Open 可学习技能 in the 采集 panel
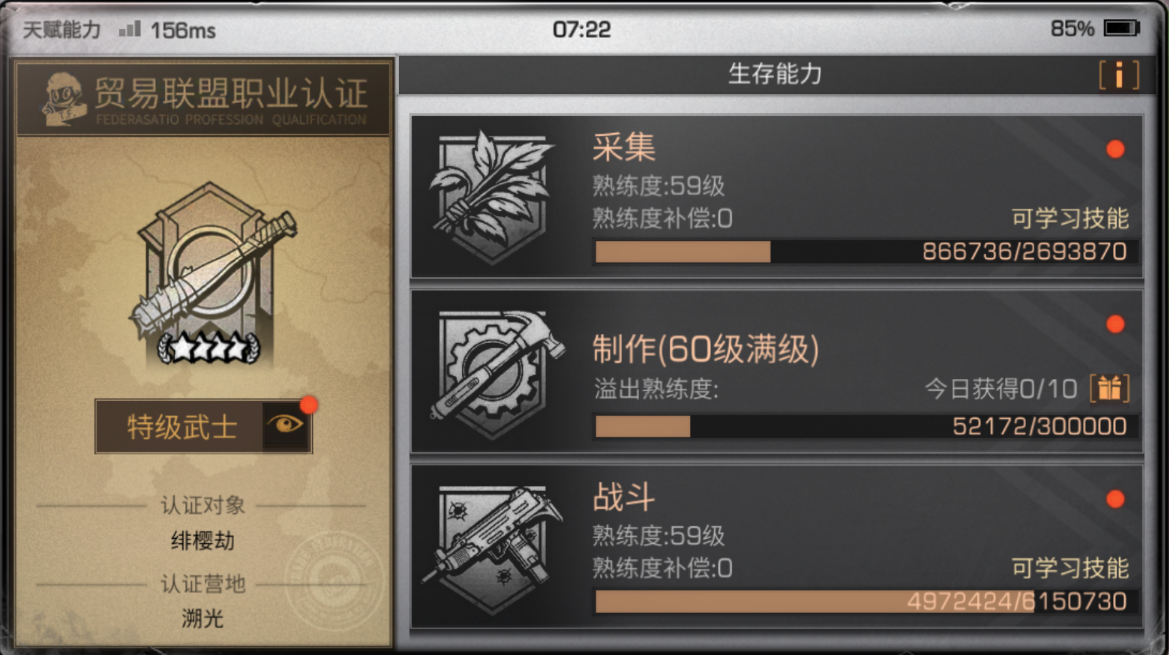Screen dimensions: 1169x655 (1070, 218)
